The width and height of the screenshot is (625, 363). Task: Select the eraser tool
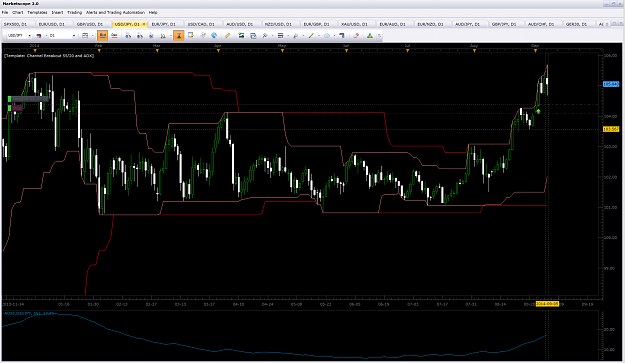[356, 36]
